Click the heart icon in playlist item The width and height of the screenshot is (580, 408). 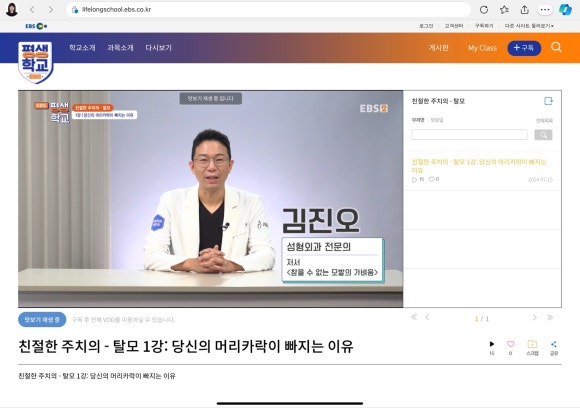coord(431,179)
